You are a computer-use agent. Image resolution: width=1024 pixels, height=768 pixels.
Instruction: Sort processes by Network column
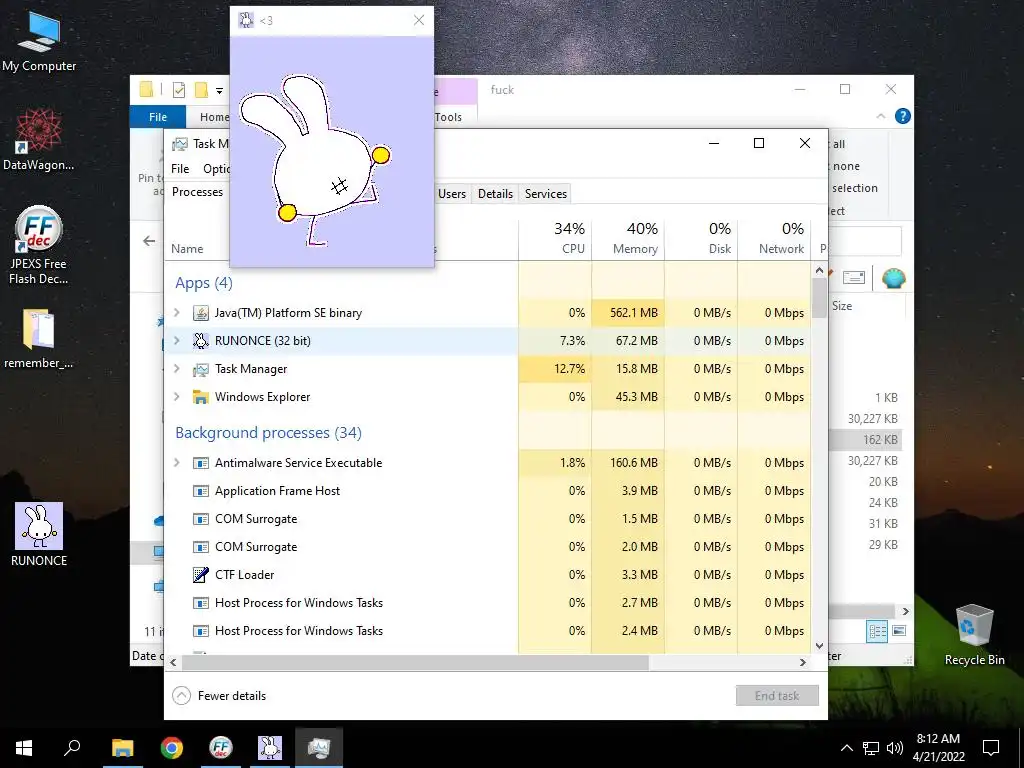(775, 238)
